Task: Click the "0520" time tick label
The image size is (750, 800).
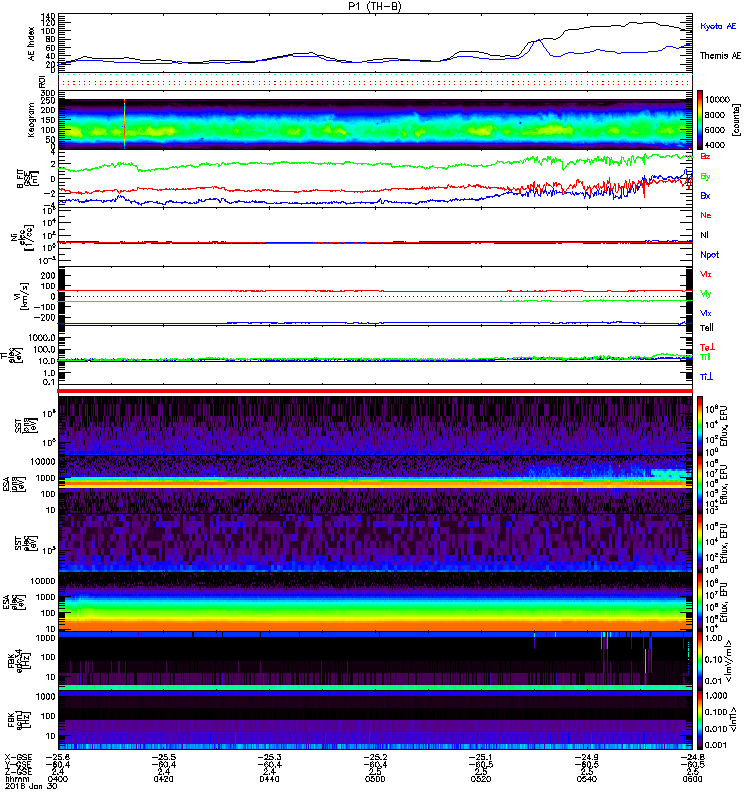Action: [481, 779]
